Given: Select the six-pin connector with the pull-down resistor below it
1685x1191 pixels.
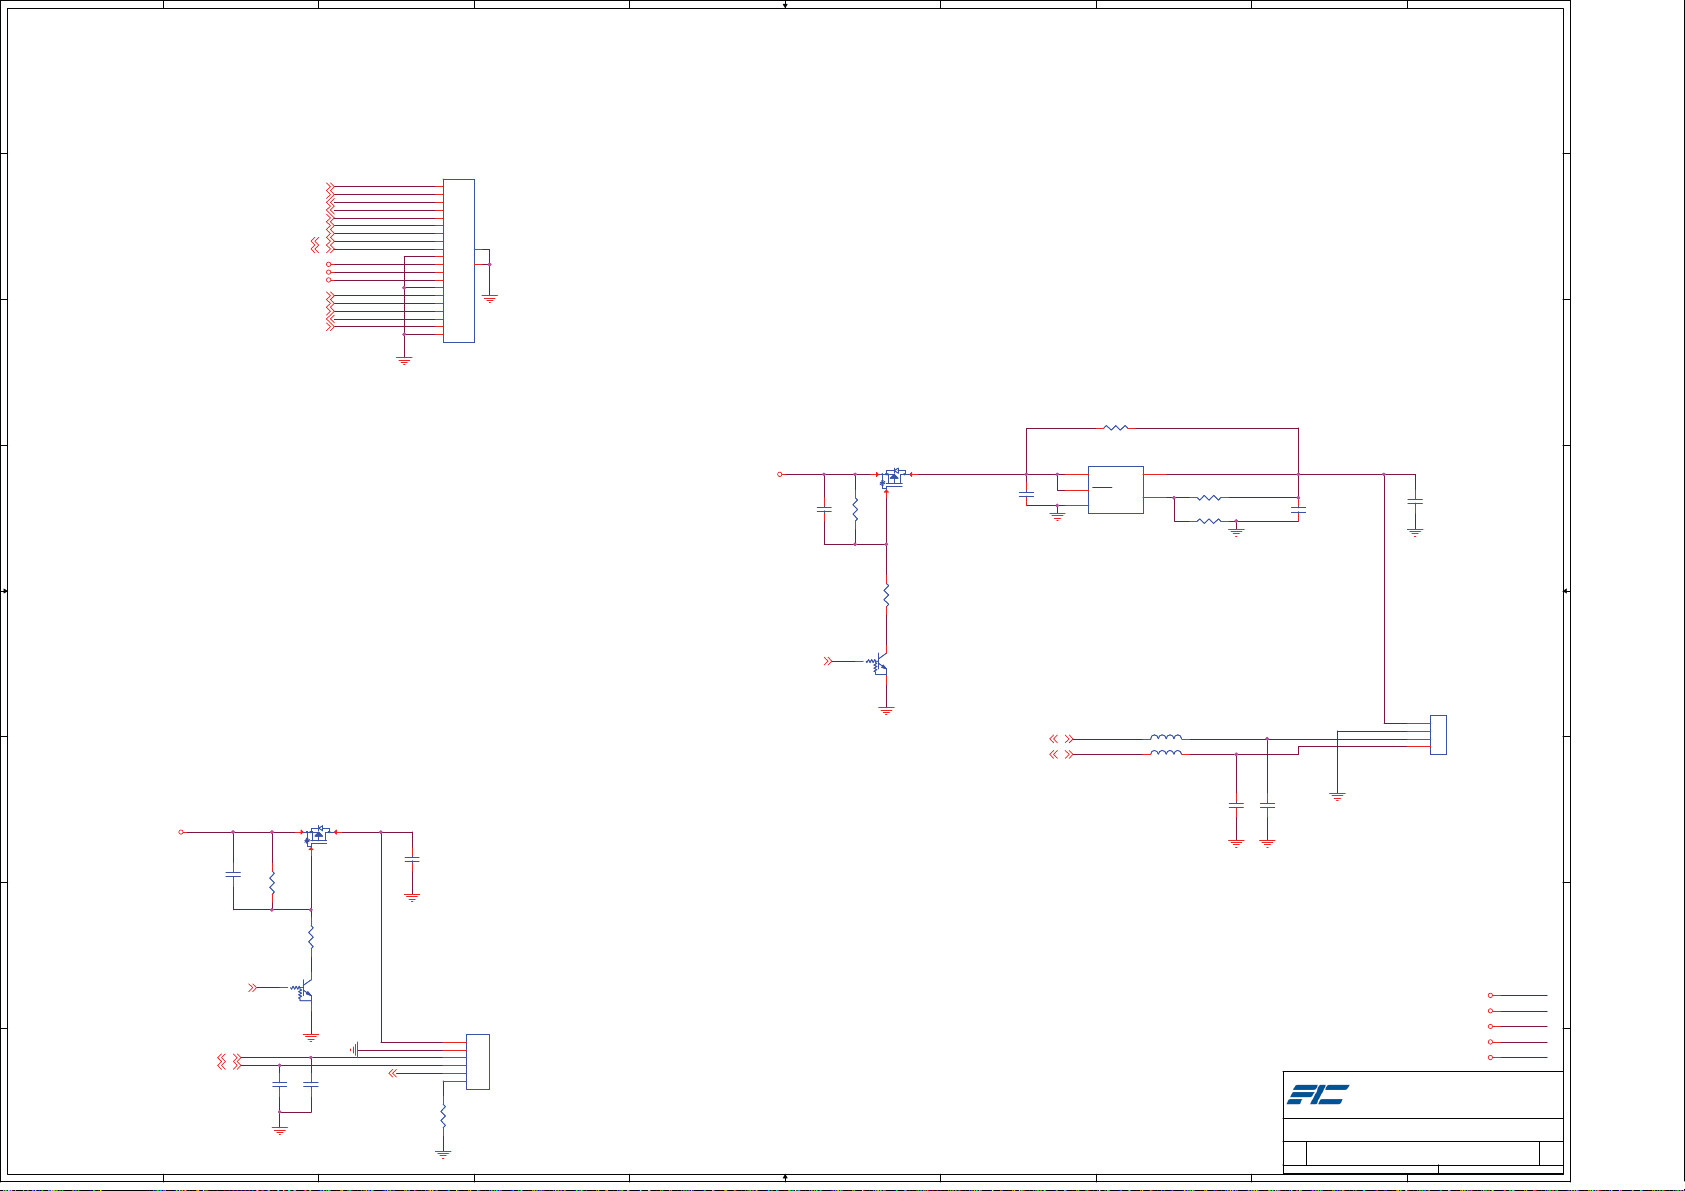Looking at the screenshot, I should [478, 1062].
